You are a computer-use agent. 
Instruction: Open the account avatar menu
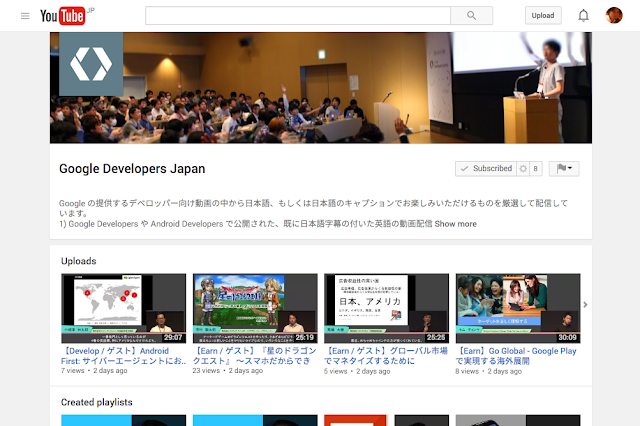(614, 16)
